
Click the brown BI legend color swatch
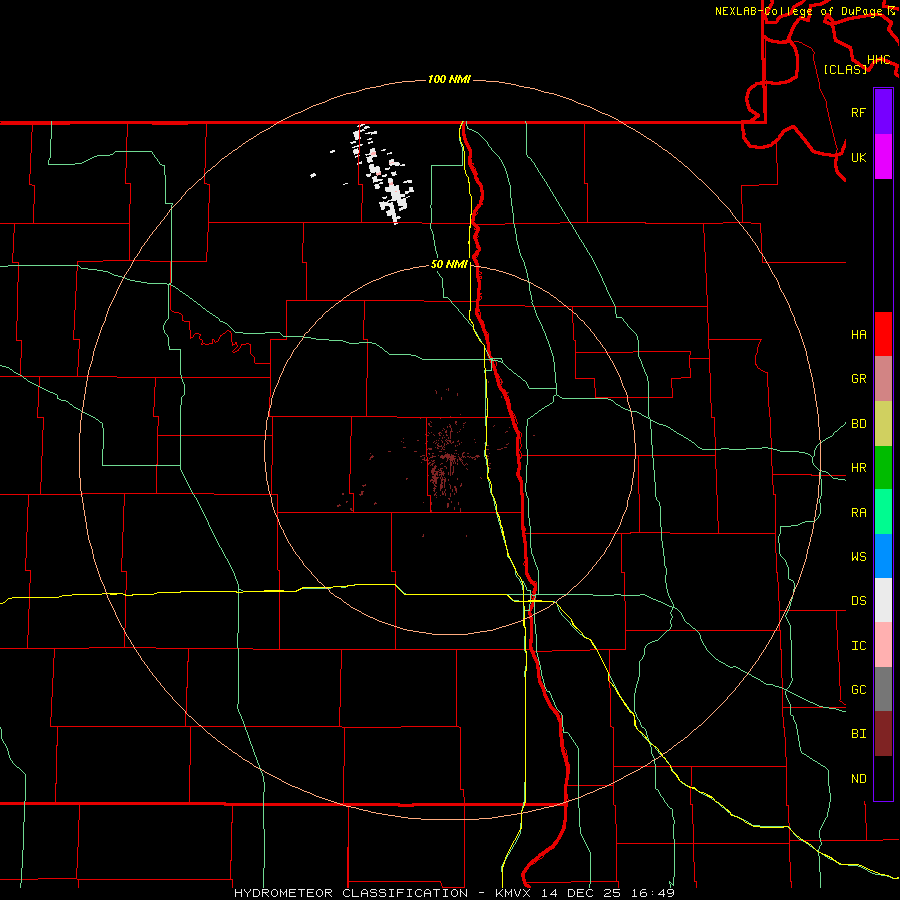(883, 734)
